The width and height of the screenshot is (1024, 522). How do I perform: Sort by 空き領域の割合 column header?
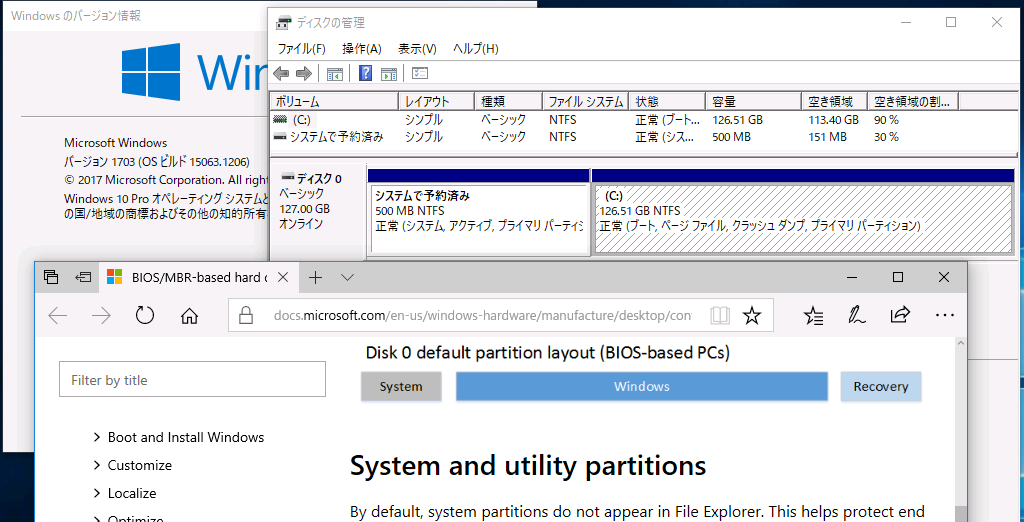coord(913,101)
